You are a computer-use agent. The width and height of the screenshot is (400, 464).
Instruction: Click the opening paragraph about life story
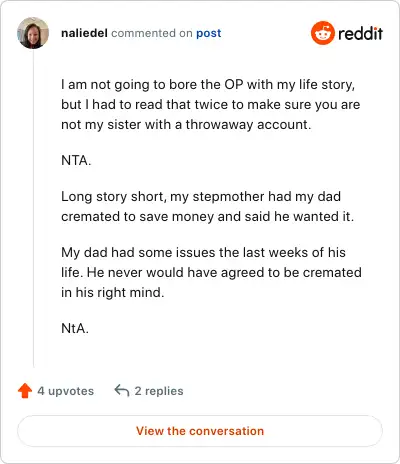tap(211, 104)
